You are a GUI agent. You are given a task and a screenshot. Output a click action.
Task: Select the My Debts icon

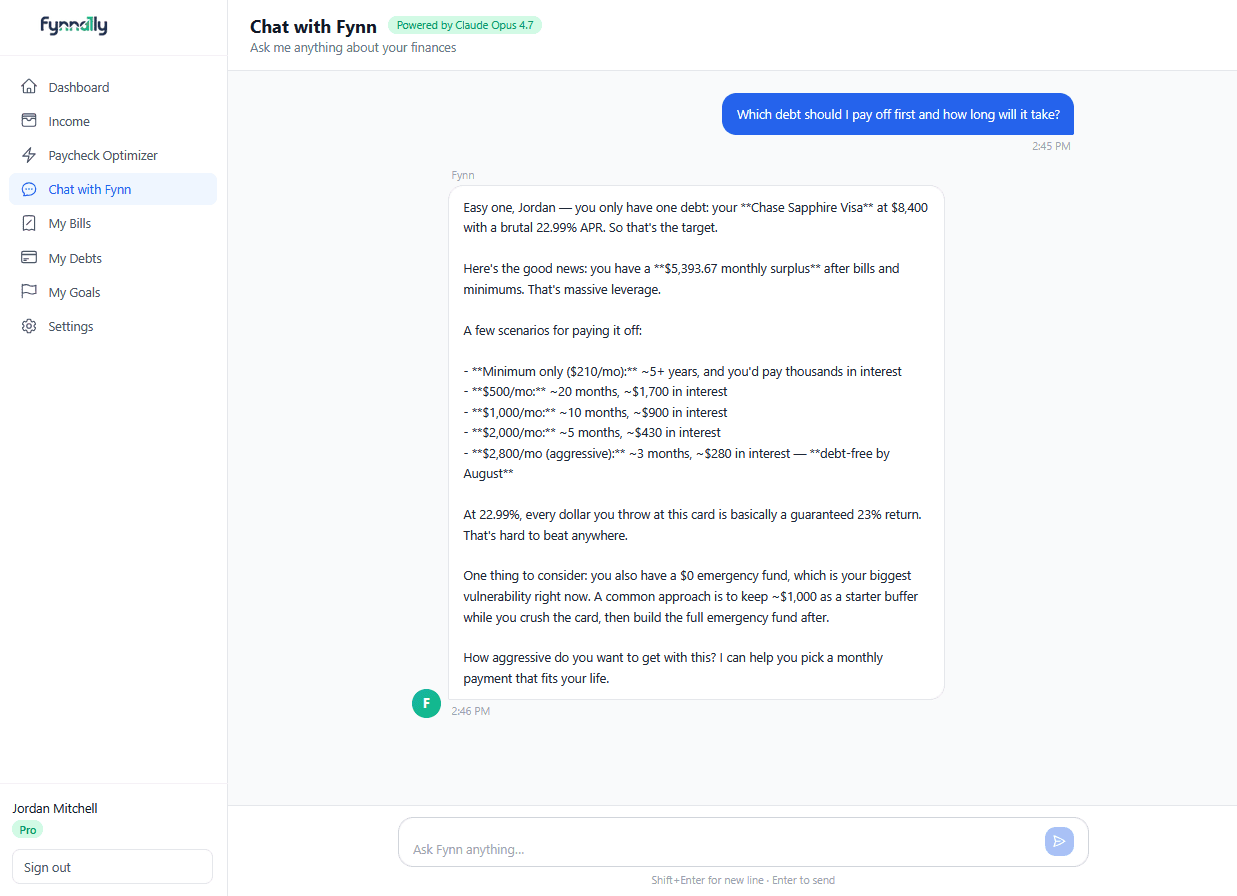click(30, 257)
